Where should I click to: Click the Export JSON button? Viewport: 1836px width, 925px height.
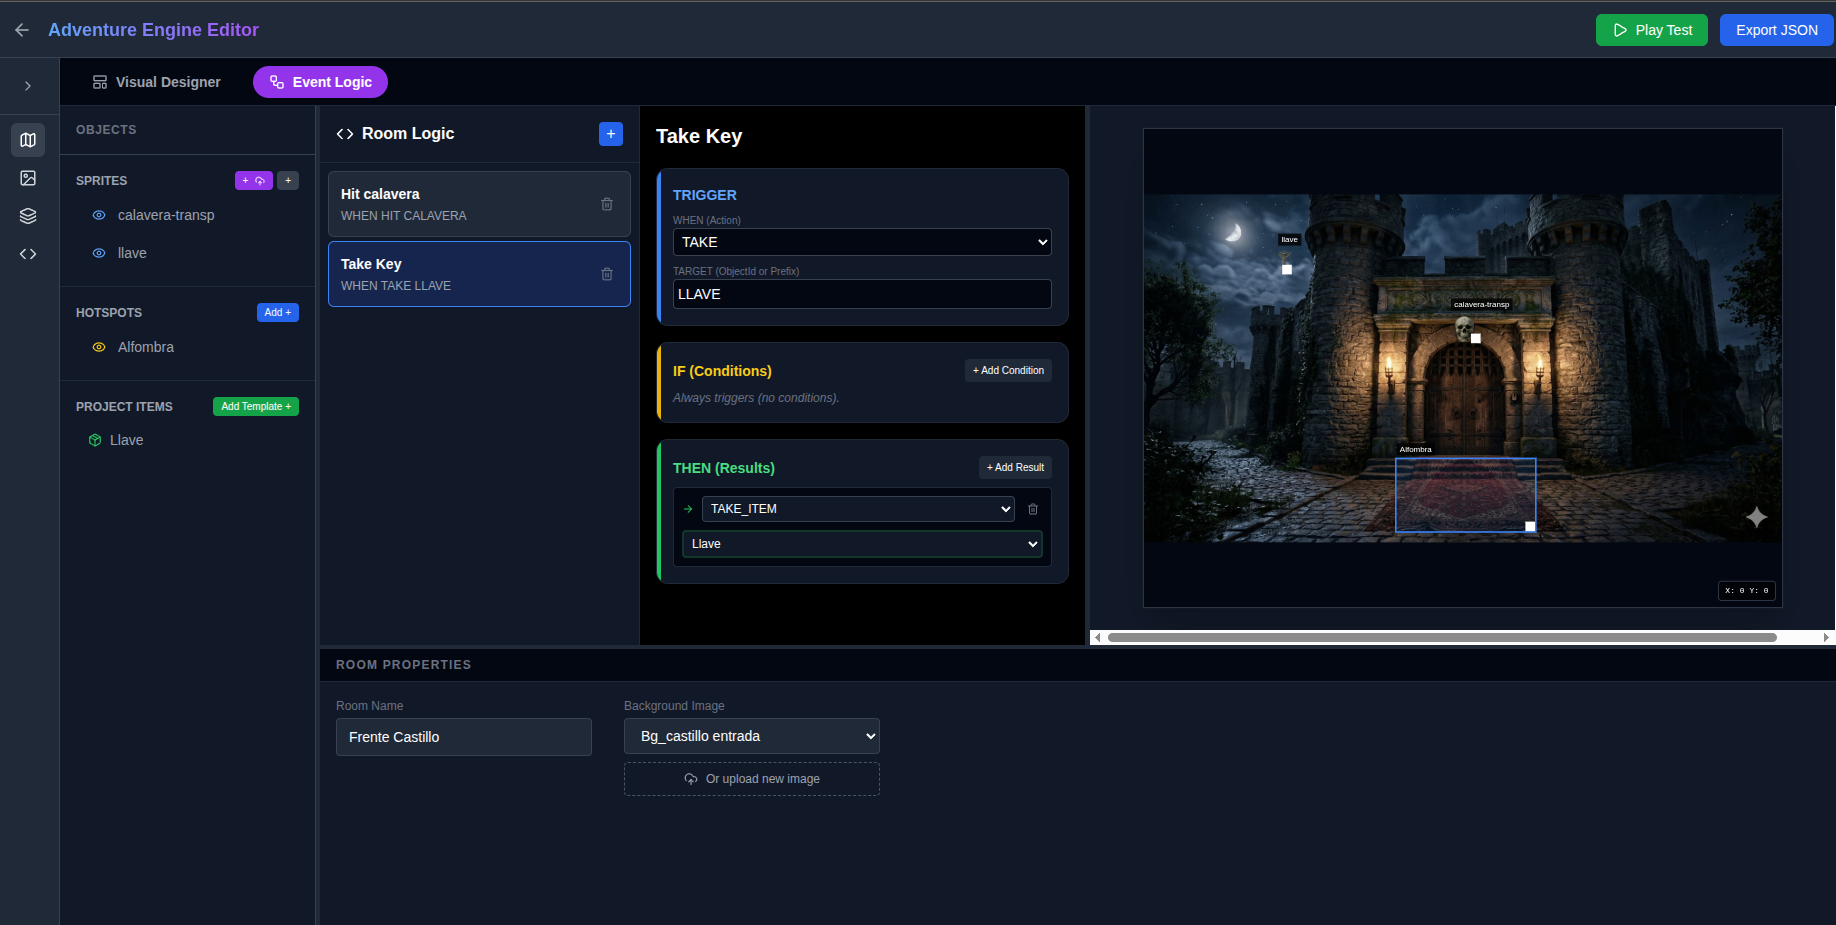point(1776,30)
